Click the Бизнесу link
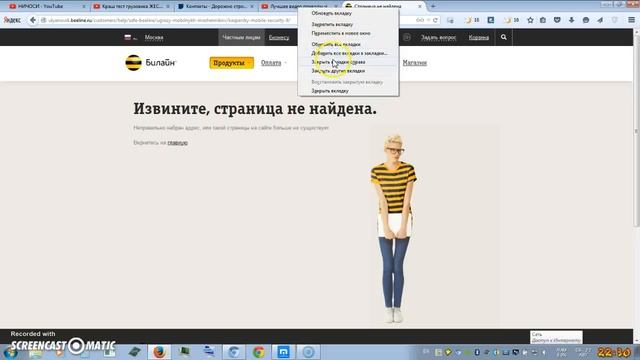640x360 pixels. pos(279,37)
